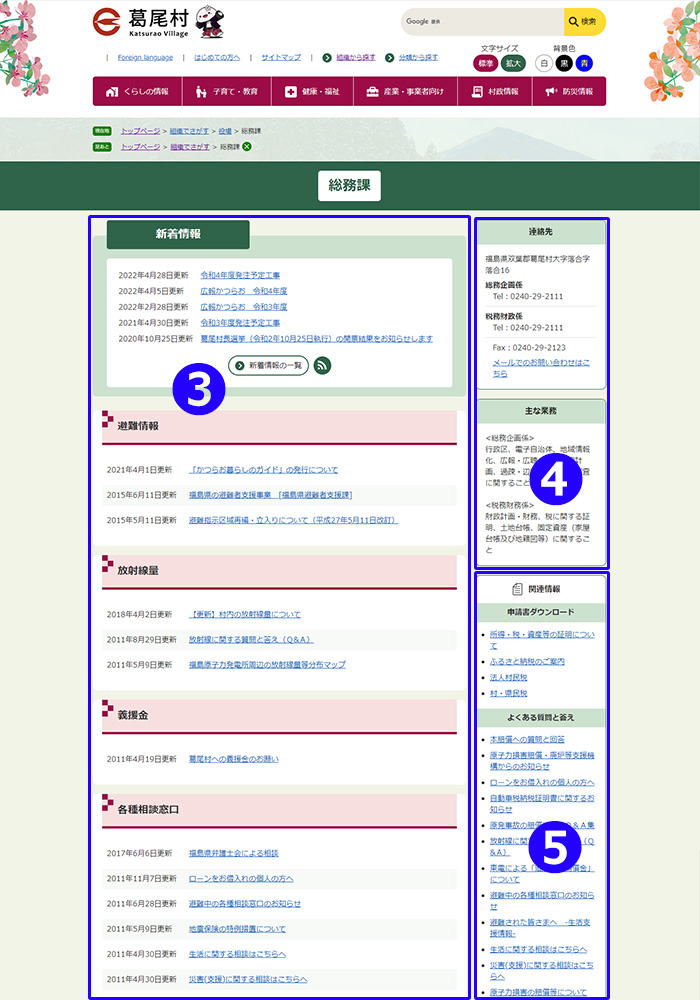Click 組織でさがす in the 足あと breadcrumb row
The height and width of the screenshot is (1000, 700).
(x=189, y=147)
